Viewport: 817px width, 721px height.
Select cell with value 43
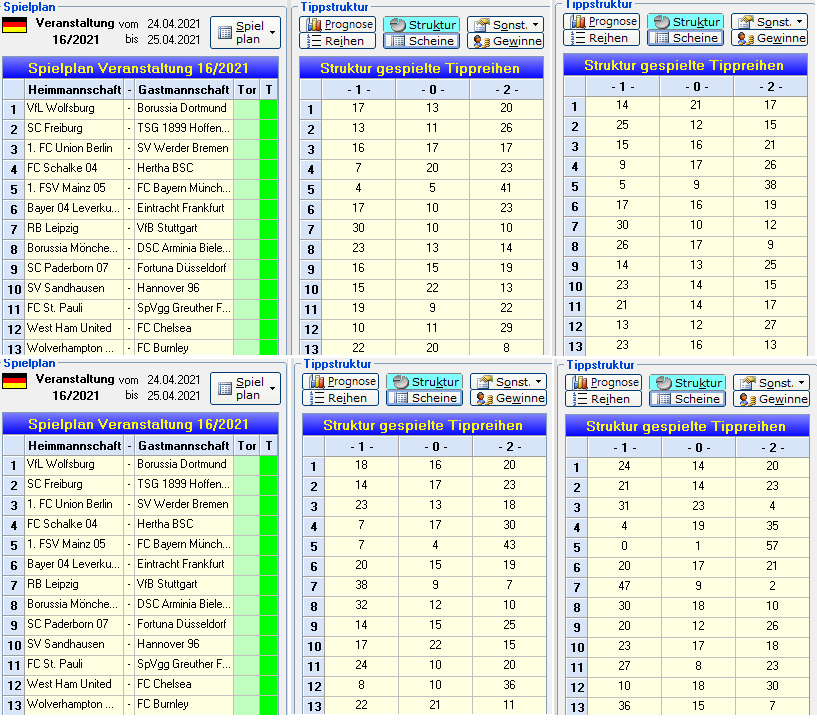coord(509,545)
